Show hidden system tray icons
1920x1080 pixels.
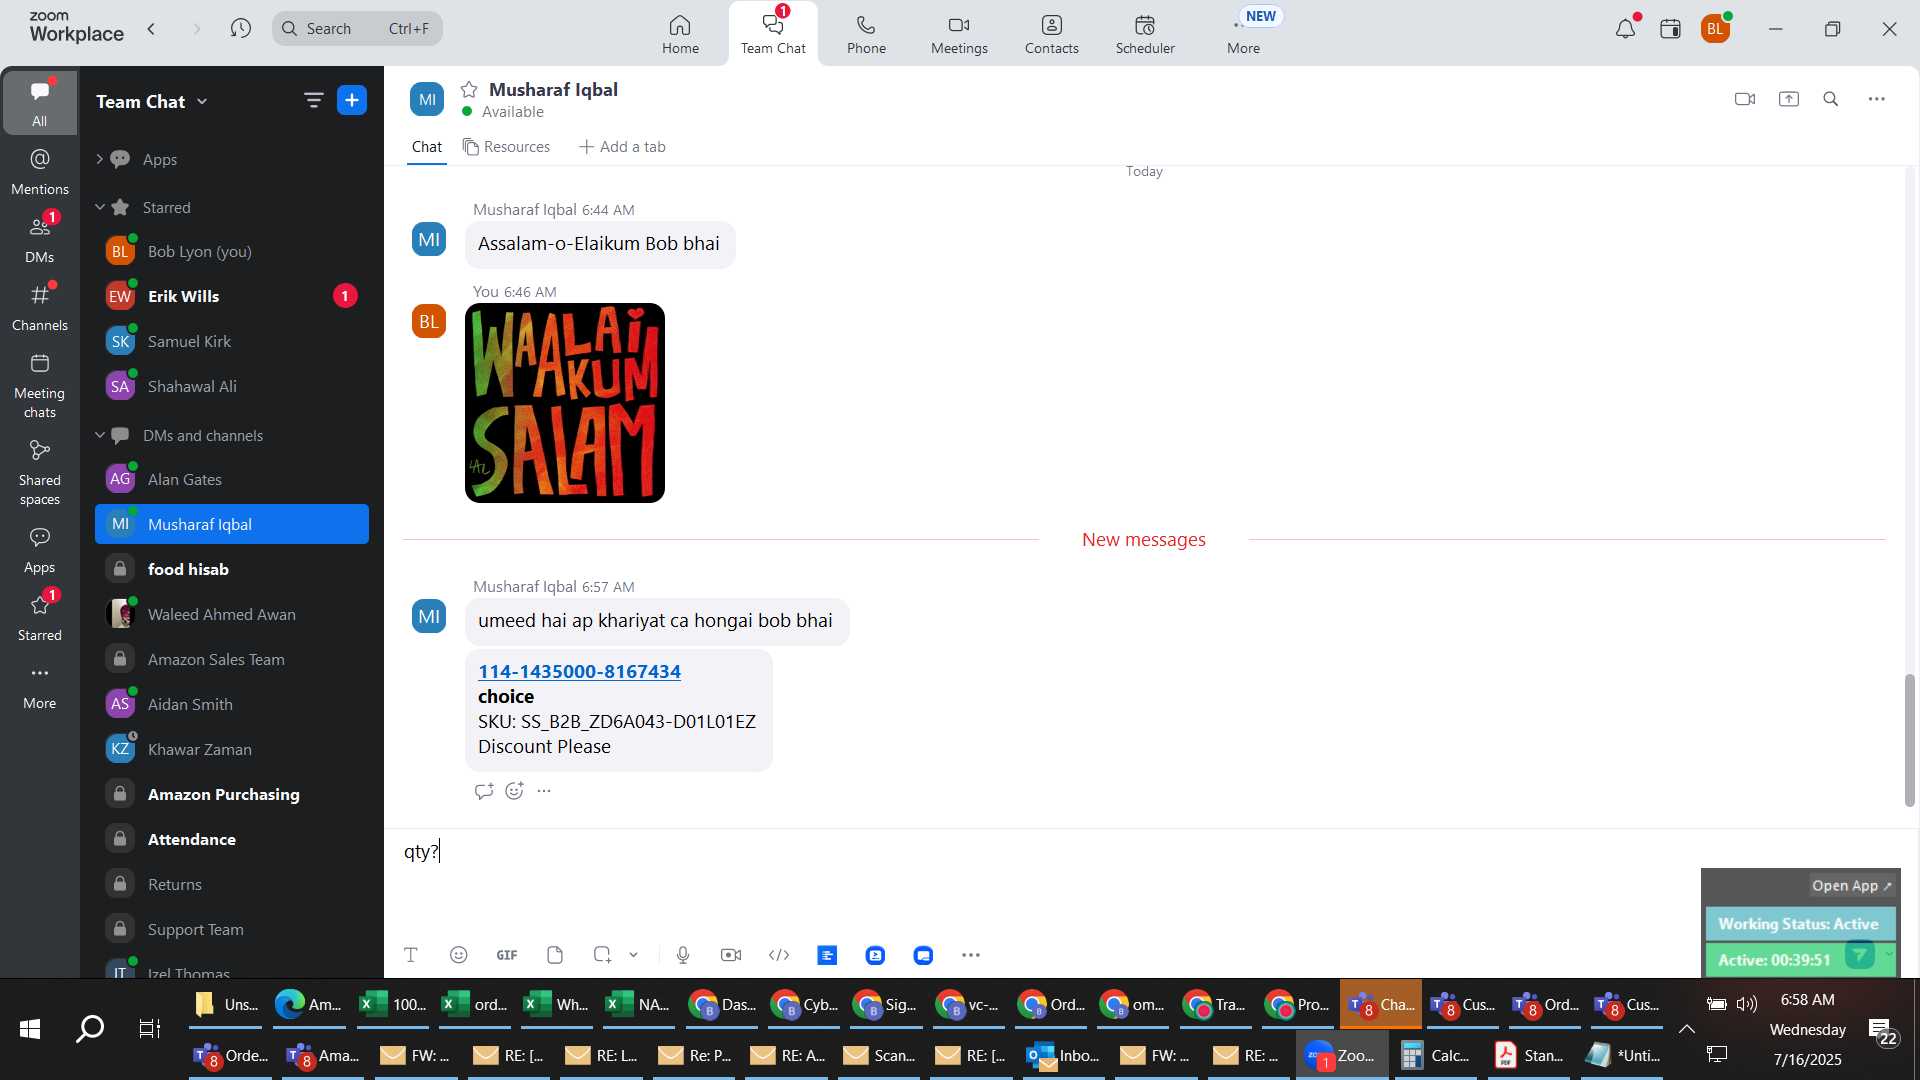coord(1687,1029)
